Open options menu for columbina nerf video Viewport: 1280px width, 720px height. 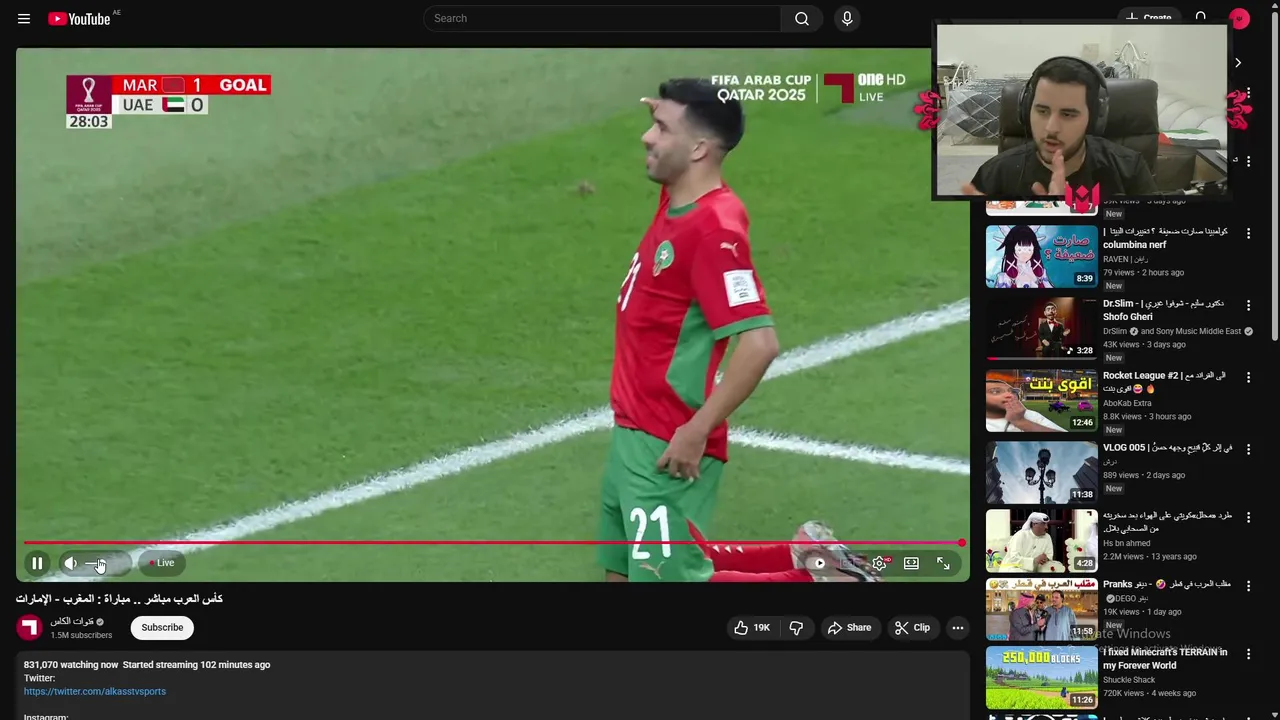1248,232
